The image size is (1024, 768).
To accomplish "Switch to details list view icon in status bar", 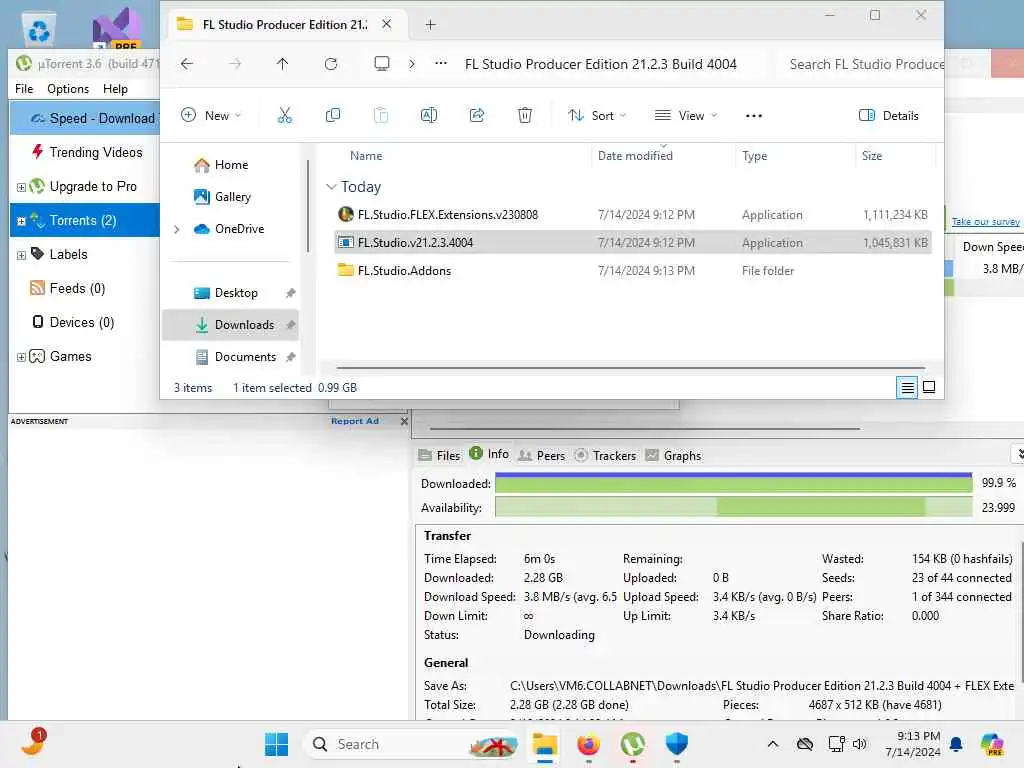I will 907,388.
